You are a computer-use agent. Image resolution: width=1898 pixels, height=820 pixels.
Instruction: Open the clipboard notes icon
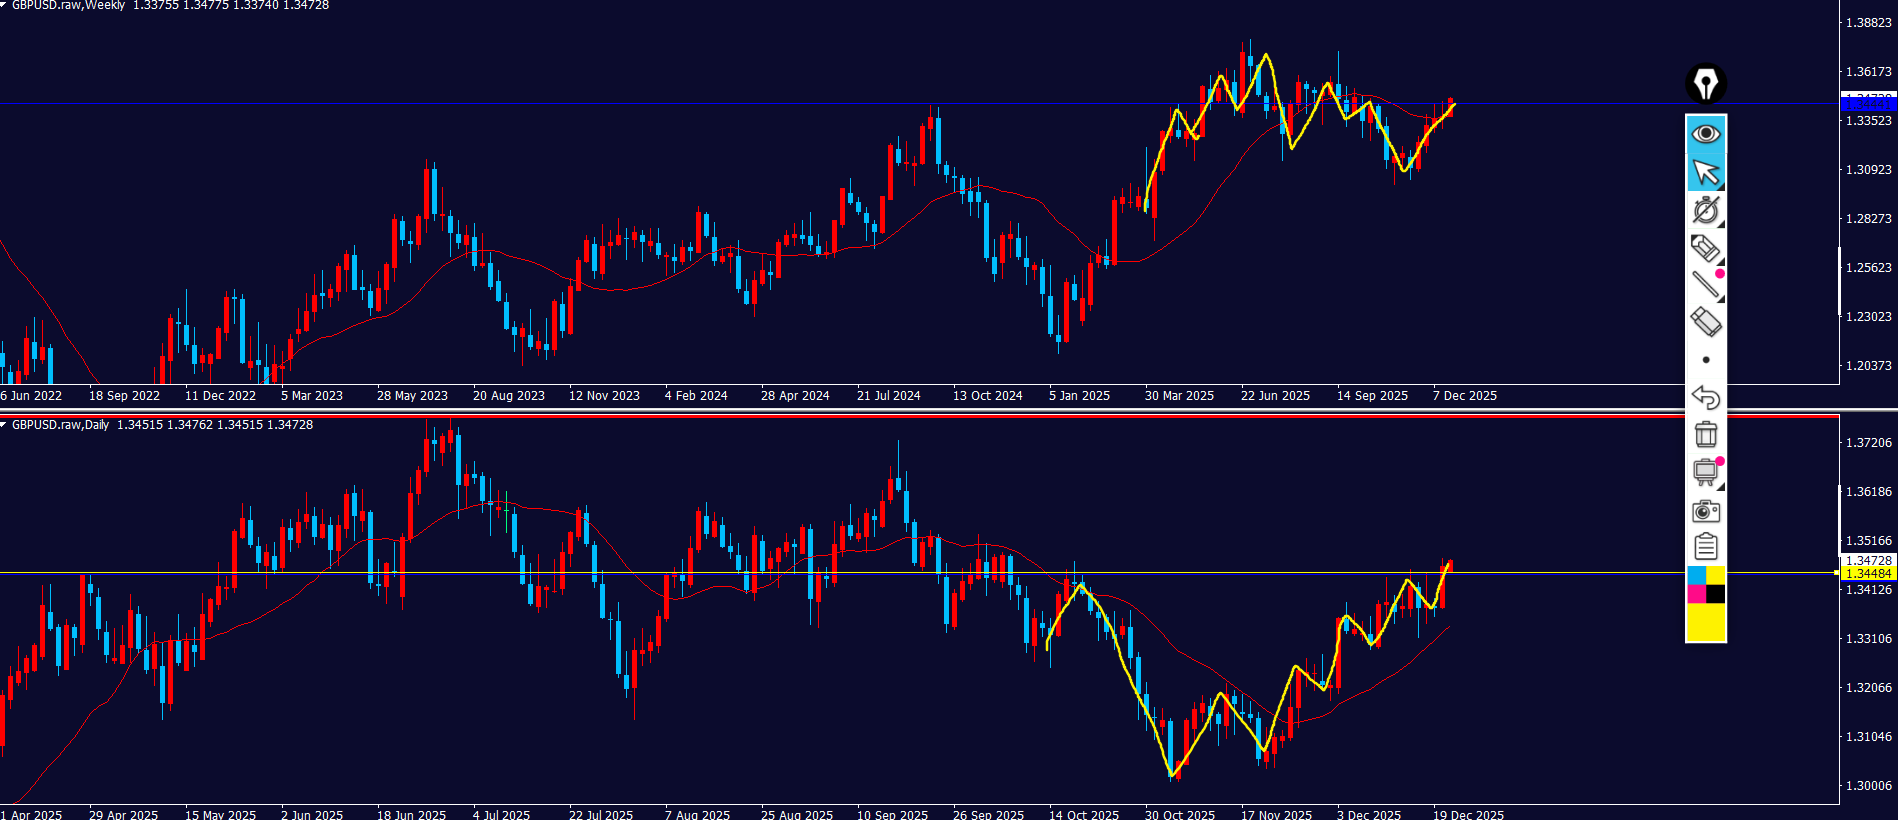tap(1705, 547)
